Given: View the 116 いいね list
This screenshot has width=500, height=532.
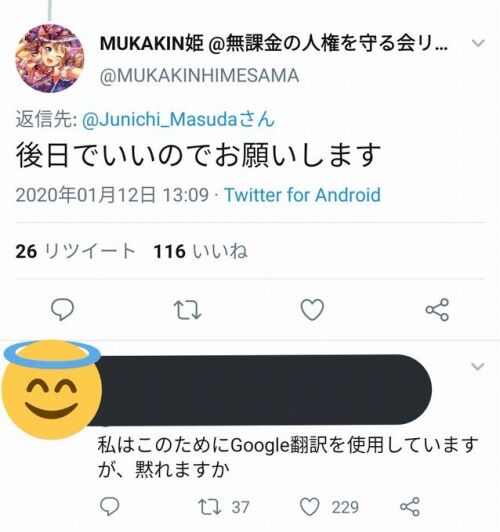Looking at the screenshot, I should click(201, 251).
